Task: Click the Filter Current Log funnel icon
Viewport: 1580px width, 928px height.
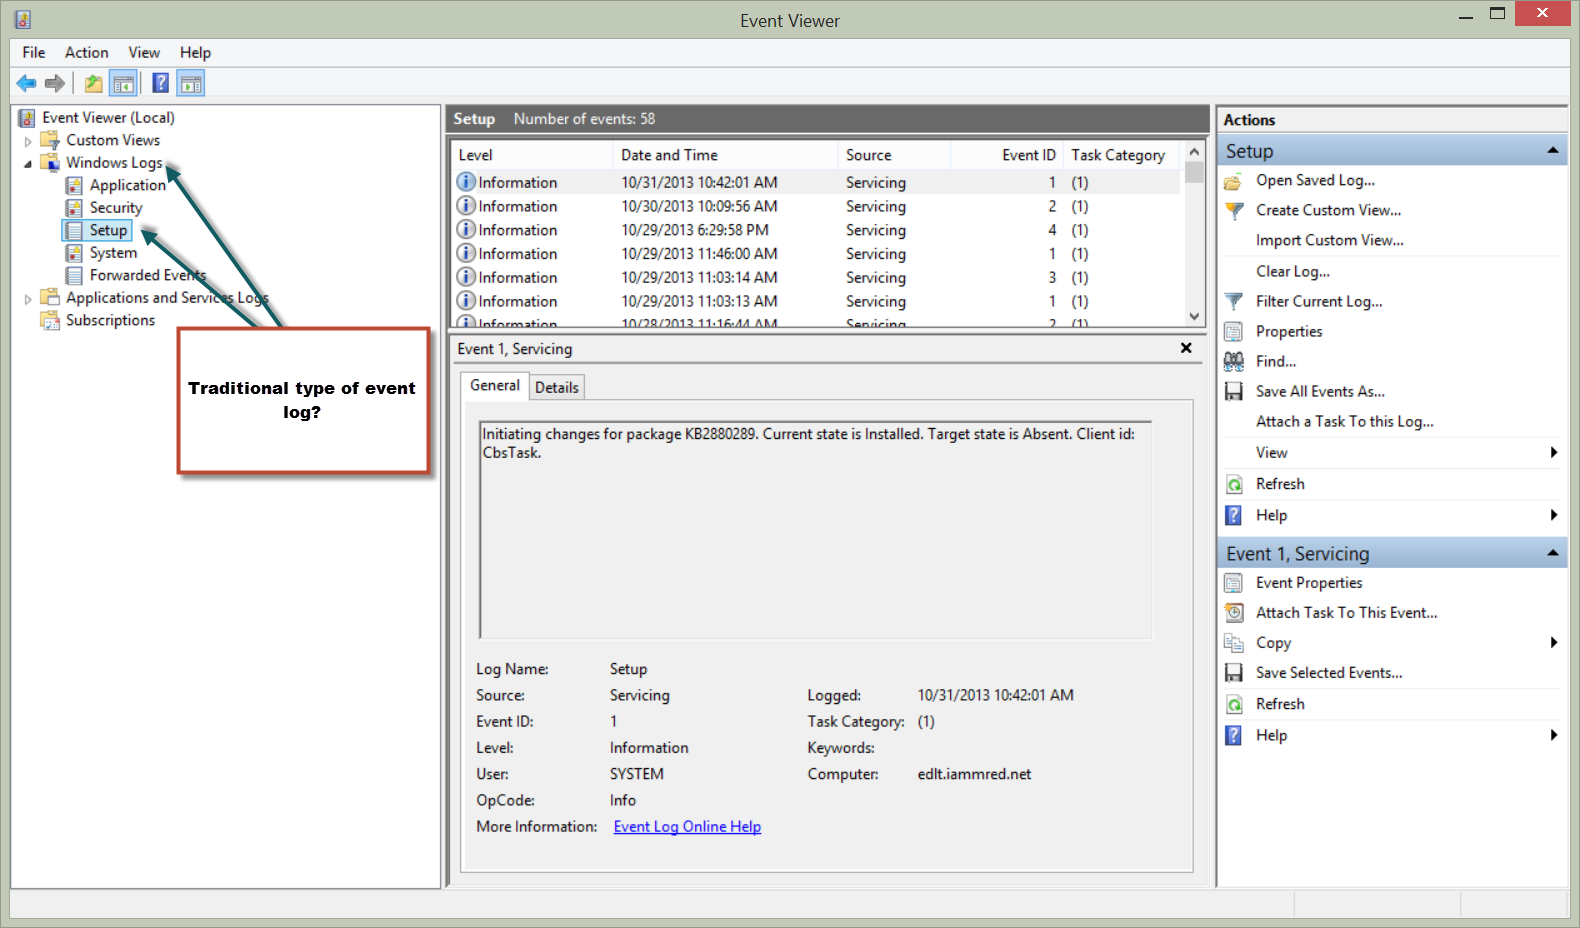Action: click(x=1234, y=302)
